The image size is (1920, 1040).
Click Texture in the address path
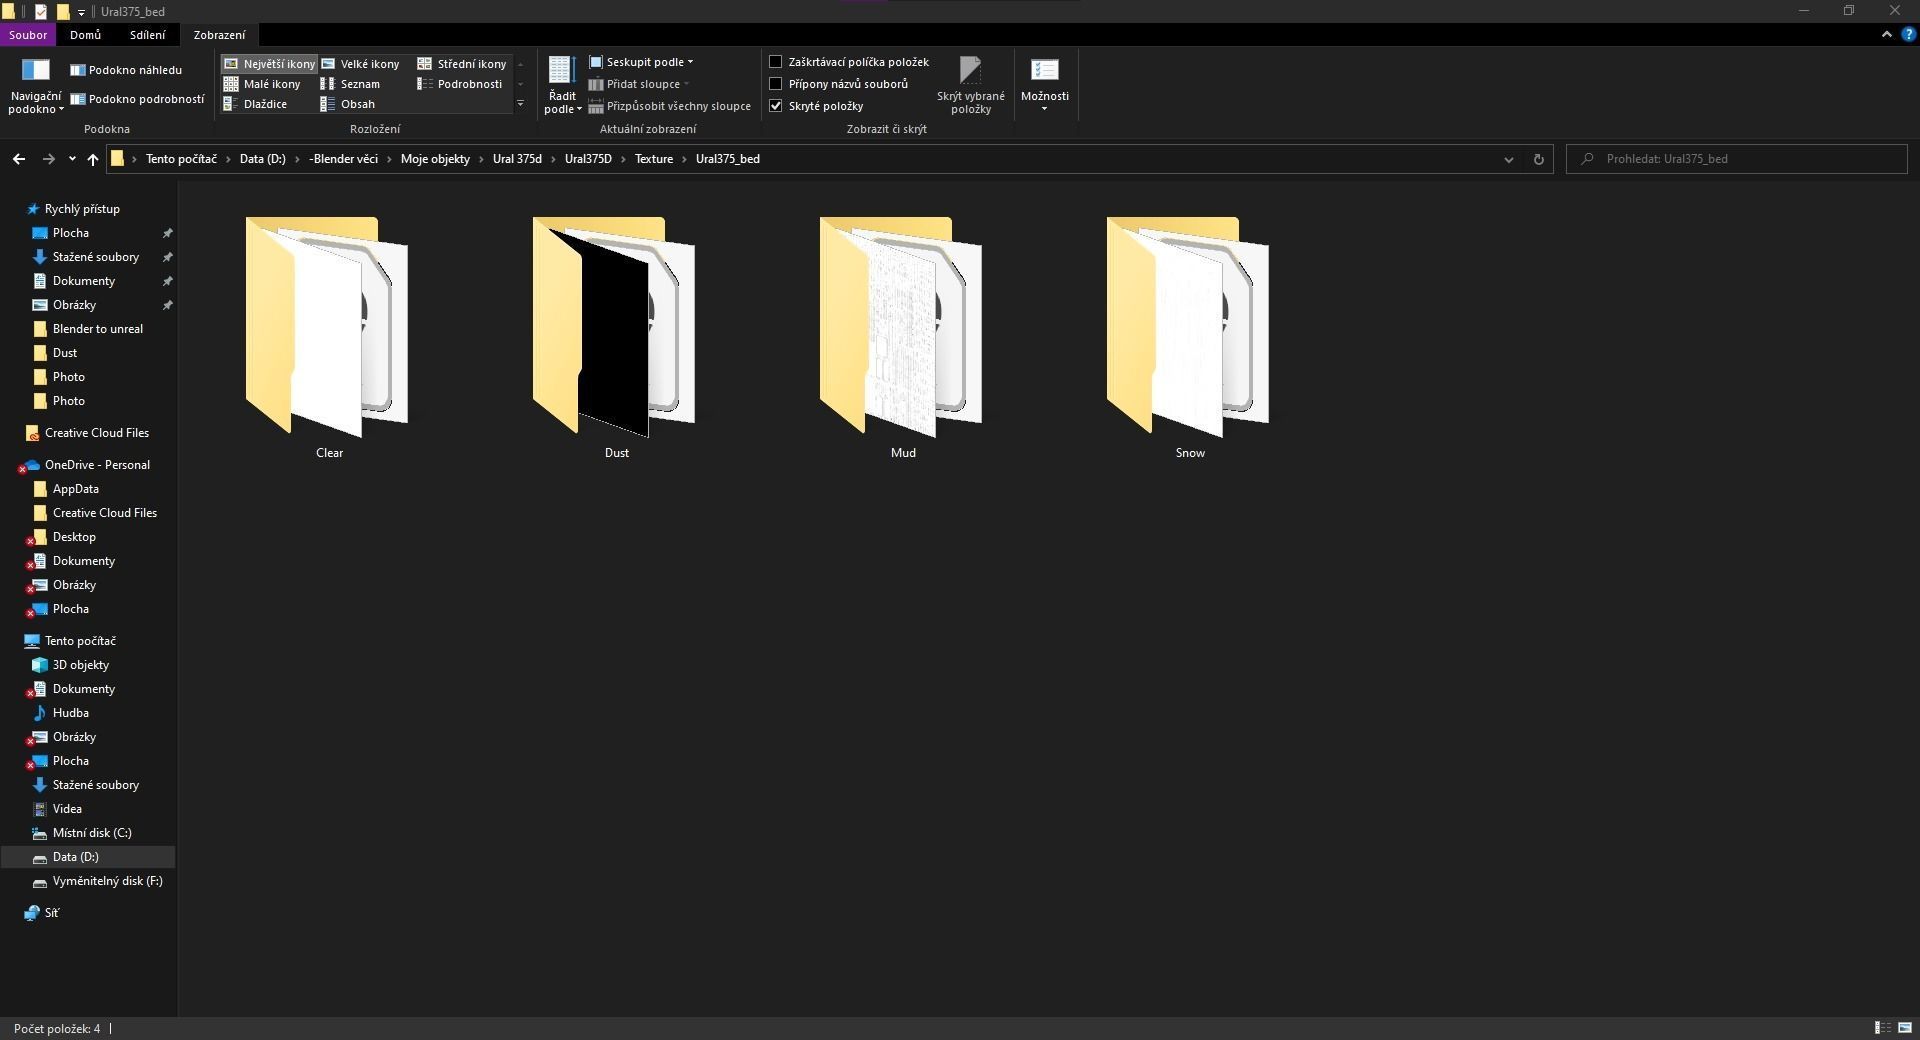pos(654,159)
